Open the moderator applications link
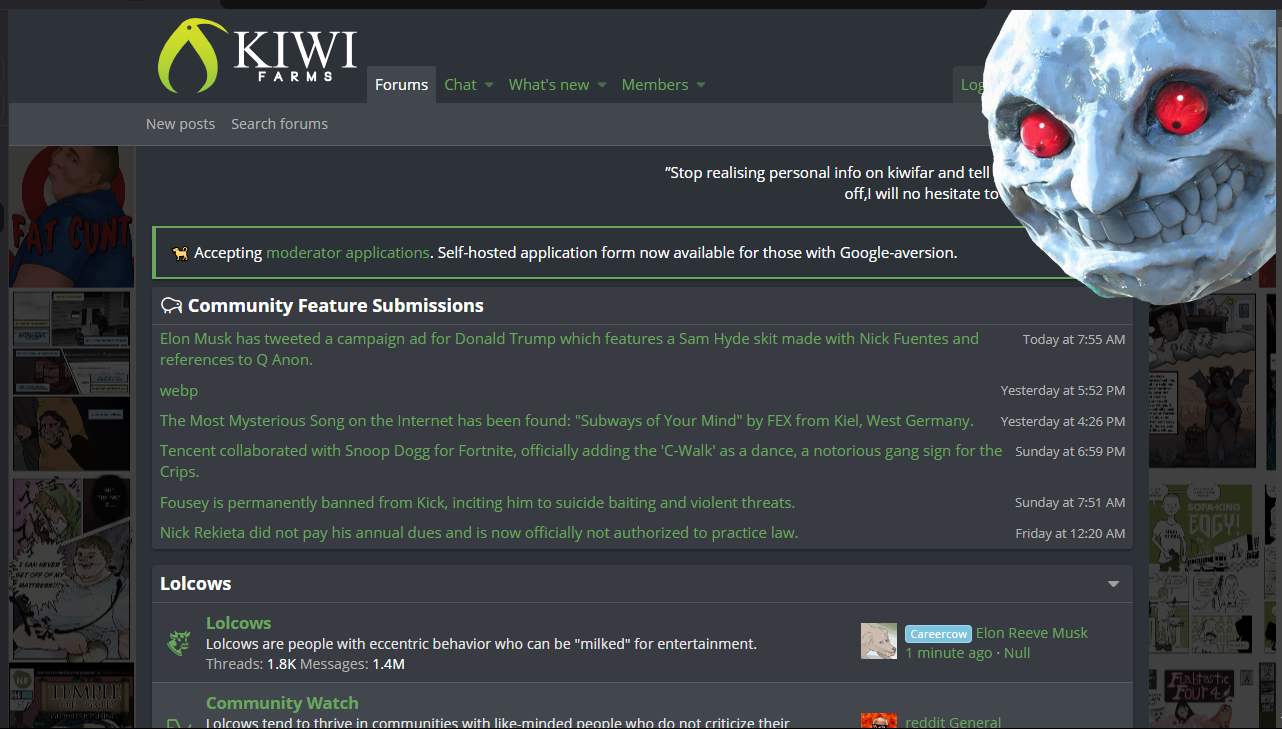The height and width of the screenshot is (729, 1282). coord(348,253)
